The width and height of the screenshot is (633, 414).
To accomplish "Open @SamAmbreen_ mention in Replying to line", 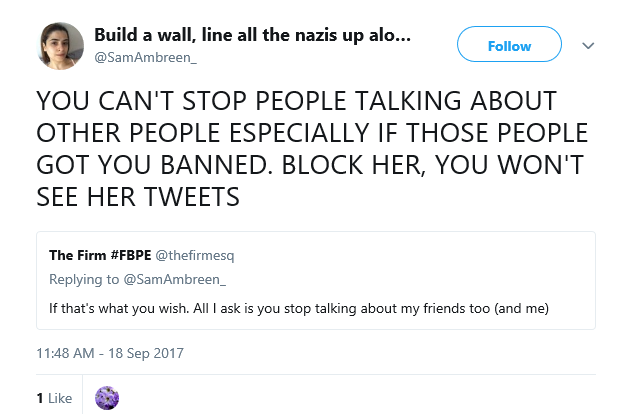I will pyautogui.click(x=174, y=279).
